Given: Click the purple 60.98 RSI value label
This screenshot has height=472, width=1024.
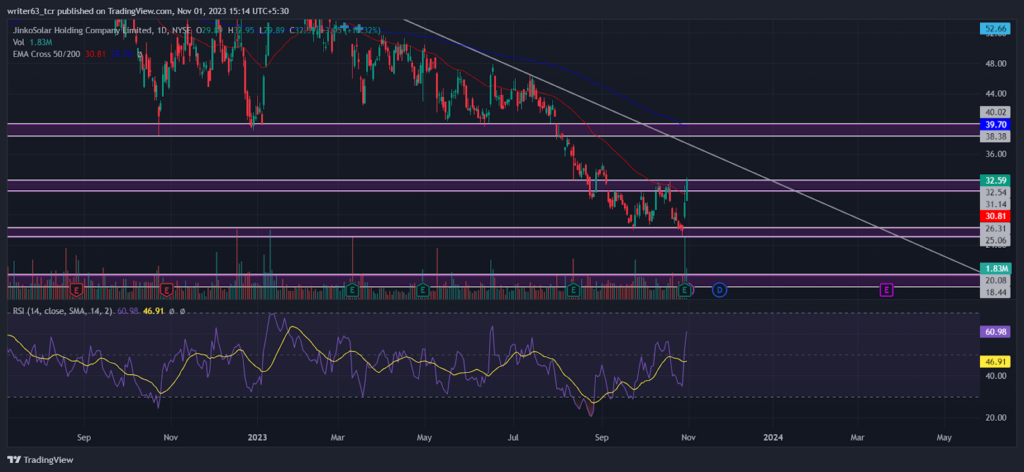Looking at the screenshot, I should (x=995, y=332).
